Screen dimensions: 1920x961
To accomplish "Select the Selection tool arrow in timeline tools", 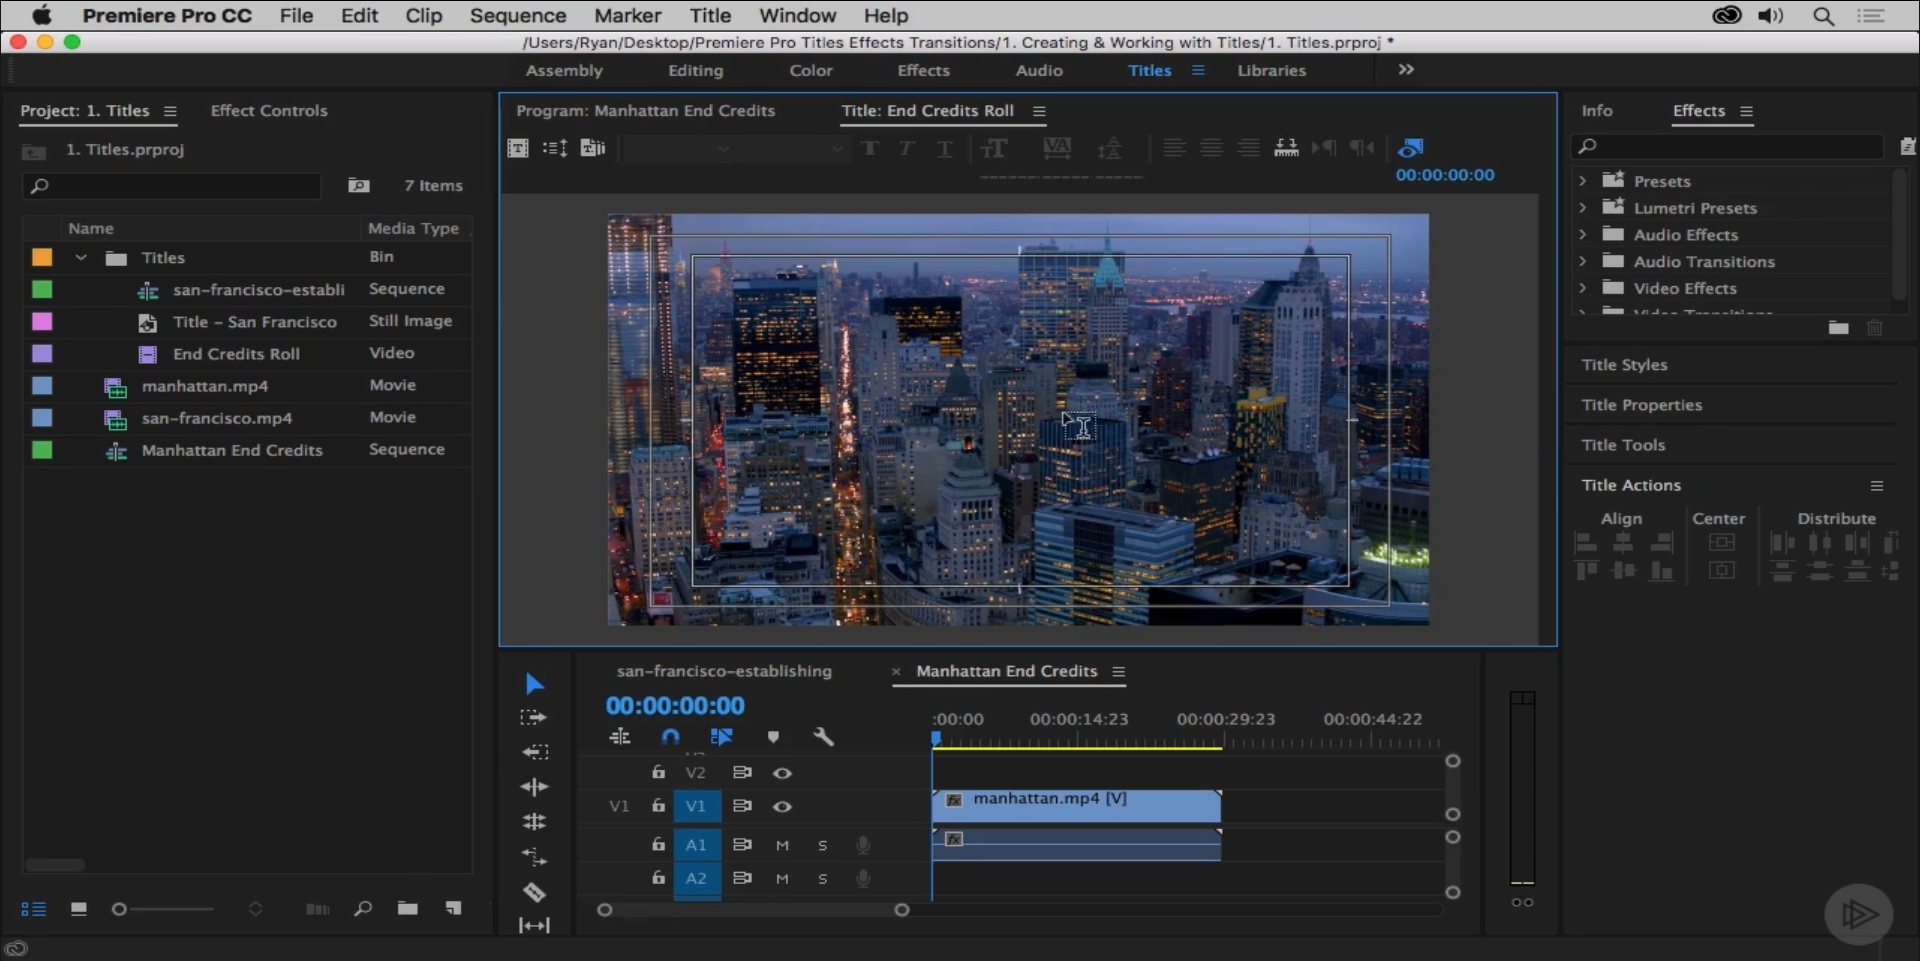I will pos(534,684).
